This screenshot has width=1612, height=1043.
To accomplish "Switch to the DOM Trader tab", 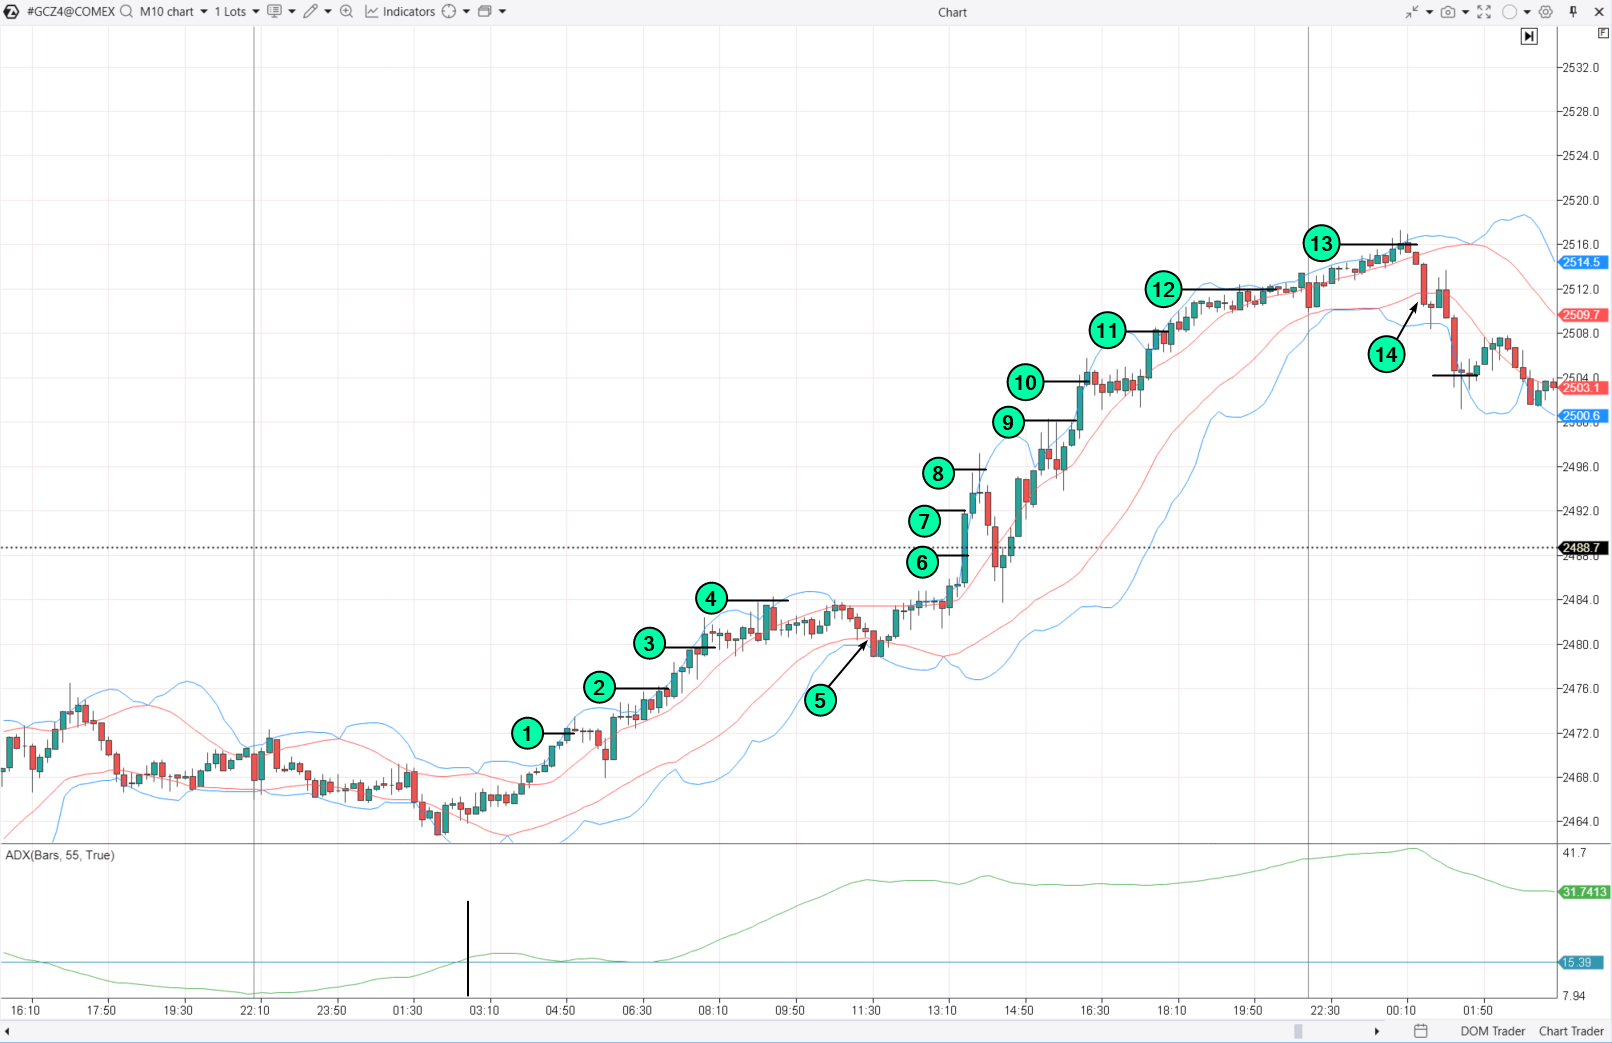I will (1493, 1031).
